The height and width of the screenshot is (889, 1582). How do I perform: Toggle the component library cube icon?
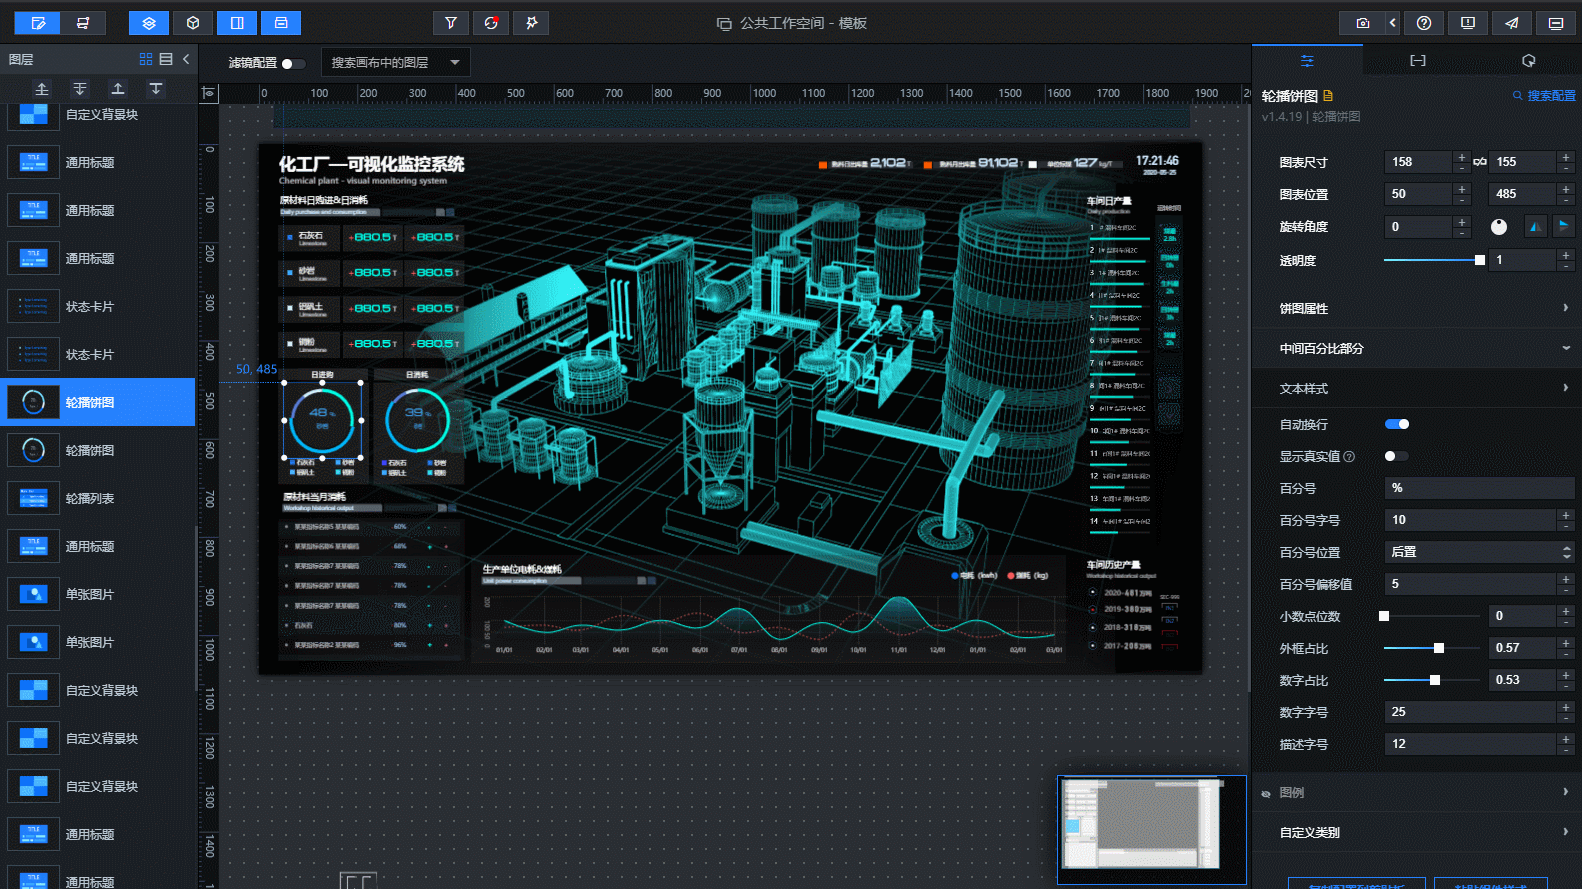point(193,23)
